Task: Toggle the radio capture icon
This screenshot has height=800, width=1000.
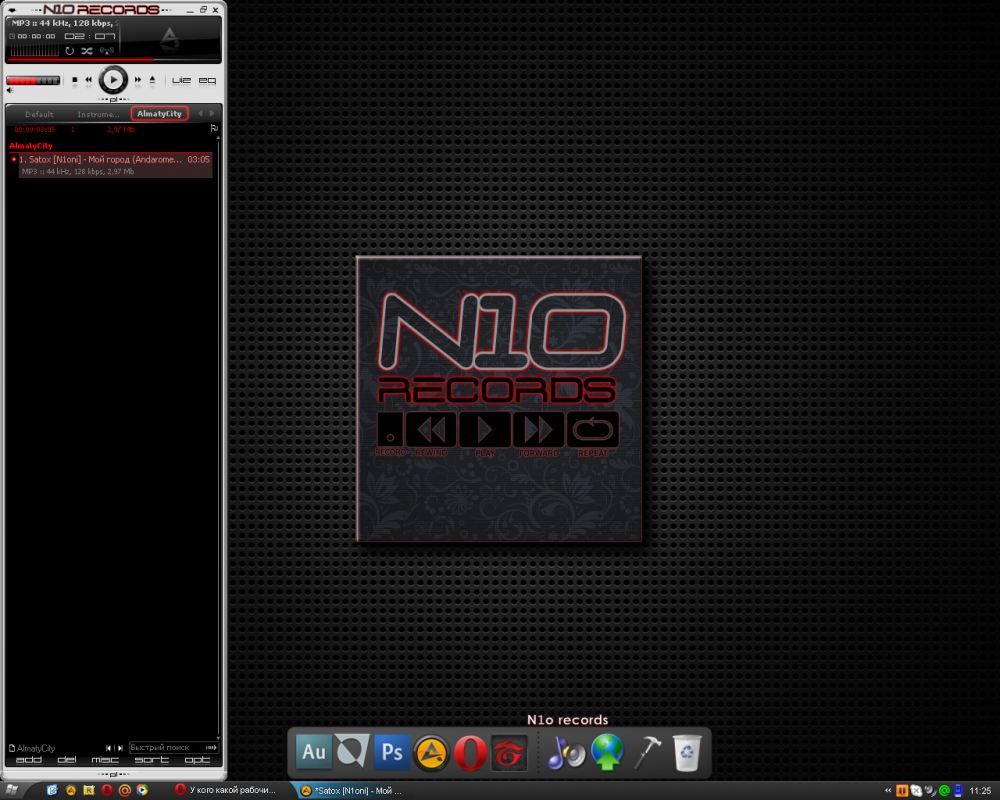Action: tap(107, 50)
